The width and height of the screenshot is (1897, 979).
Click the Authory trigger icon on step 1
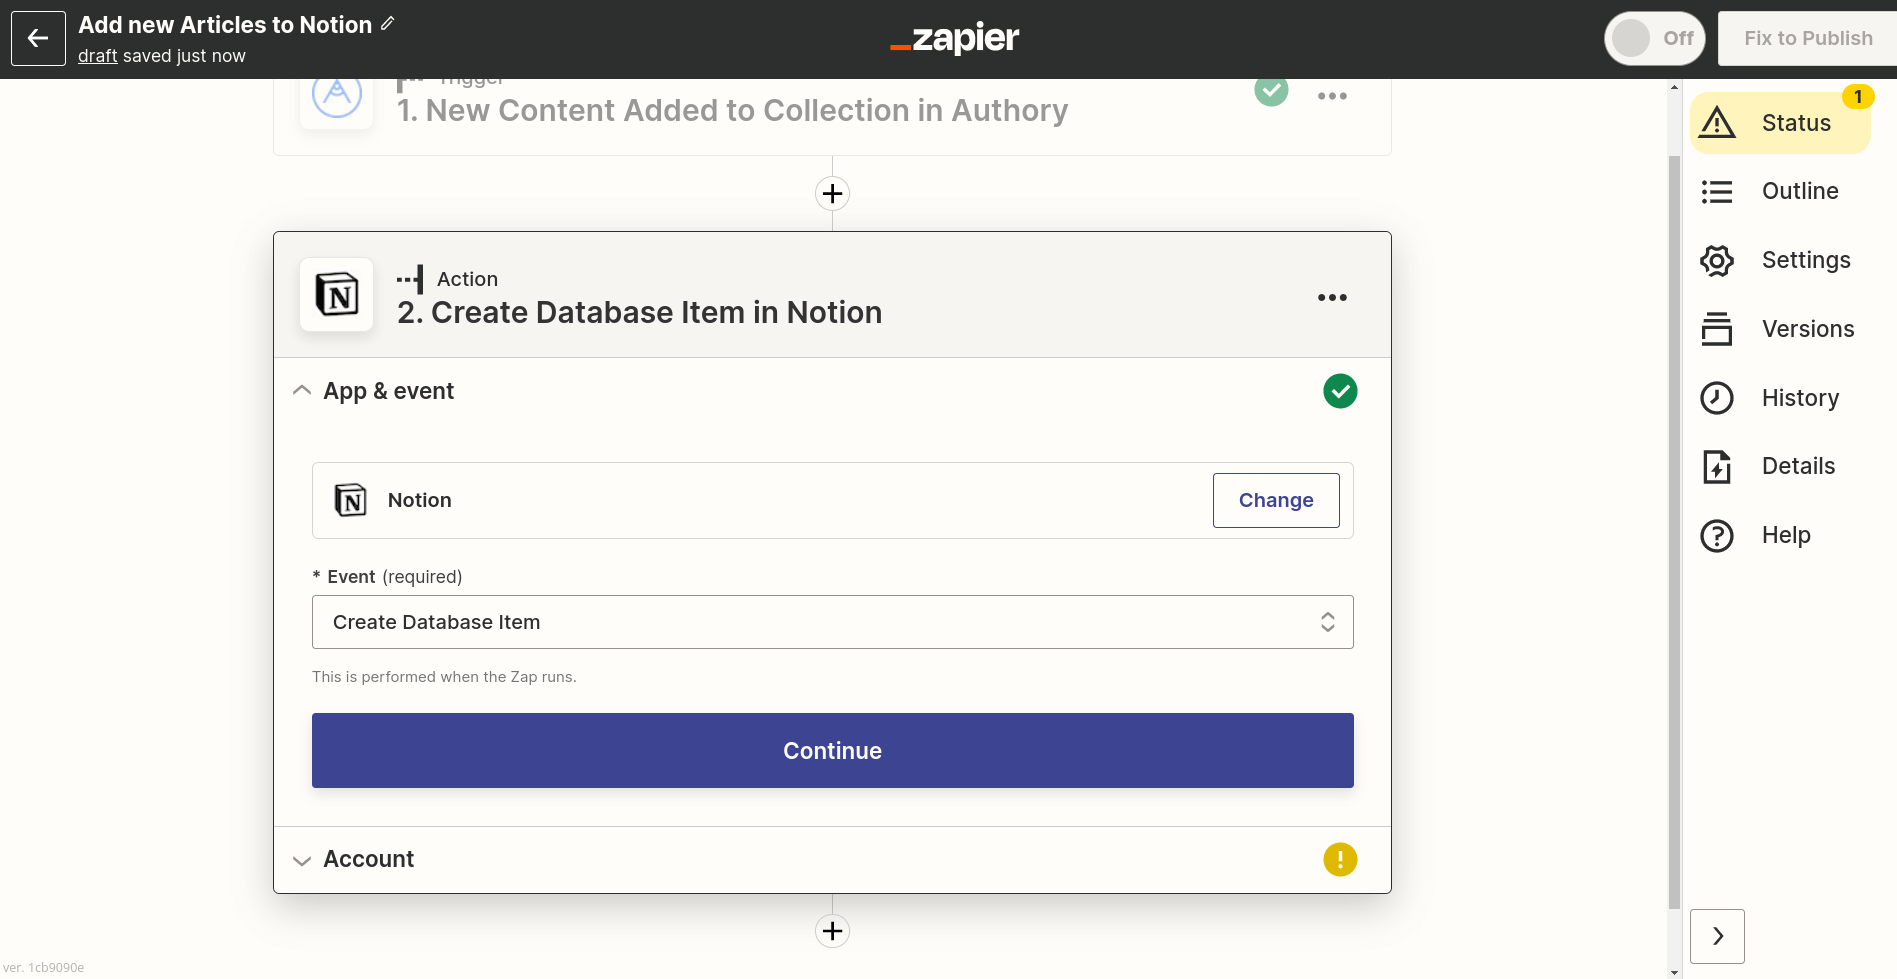point(336,95)
